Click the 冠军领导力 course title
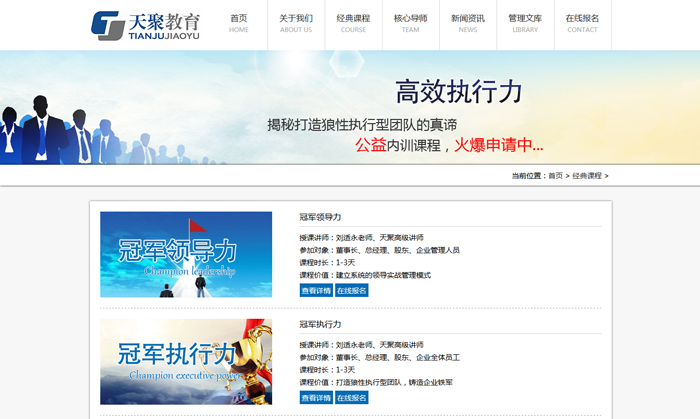Screen dimensions: 700x419 (320, 217)
